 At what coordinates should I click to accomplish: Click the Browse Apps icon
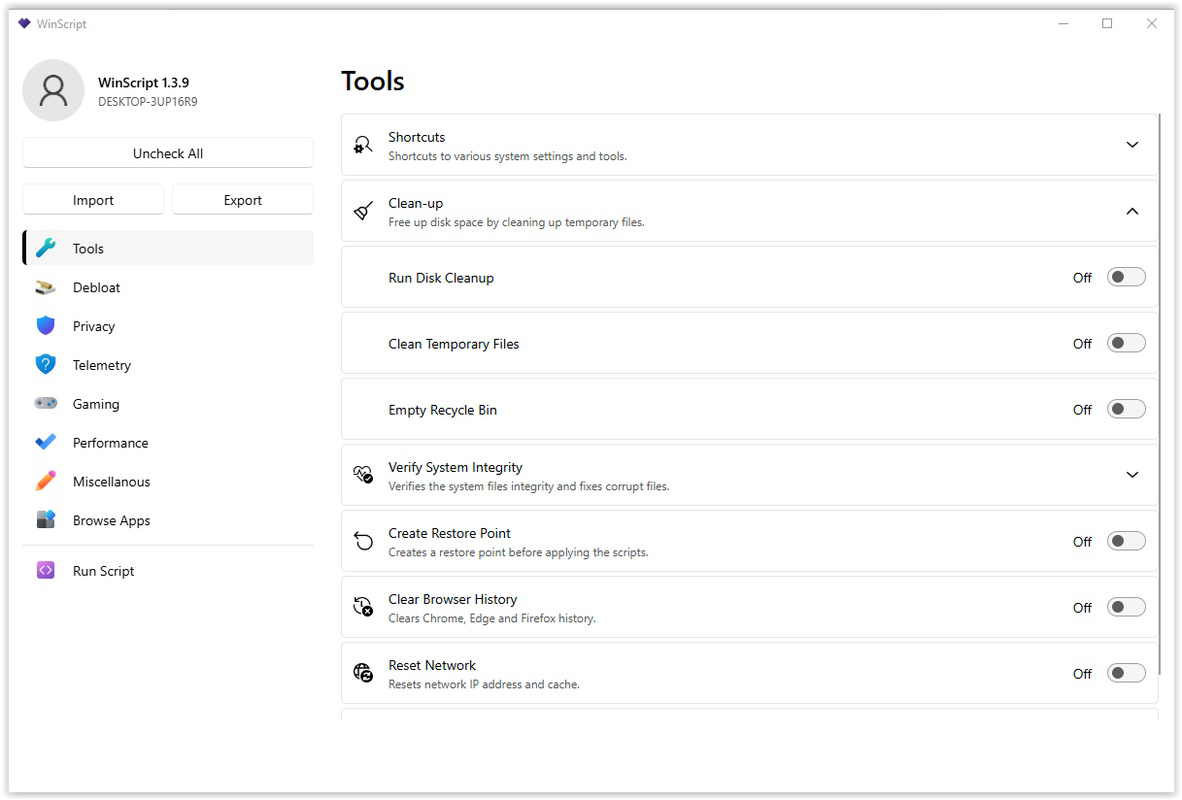tap(45, 520)
